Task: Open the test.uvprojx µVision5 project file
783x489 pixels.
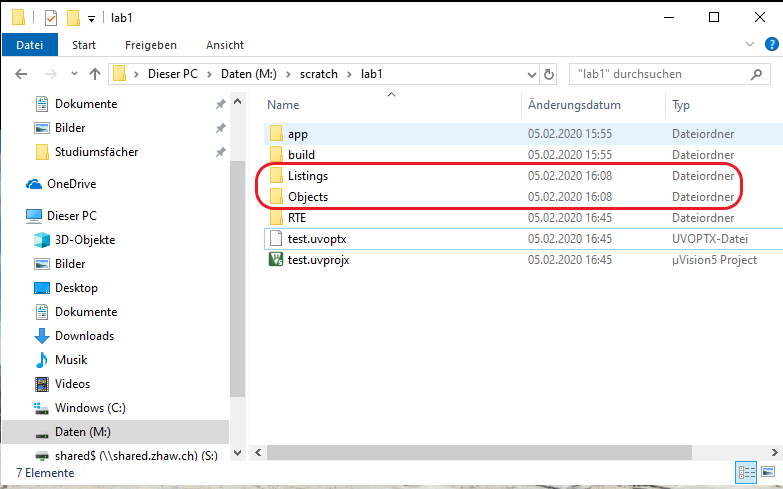Action: pyautogui.click(x=318, y=260)
